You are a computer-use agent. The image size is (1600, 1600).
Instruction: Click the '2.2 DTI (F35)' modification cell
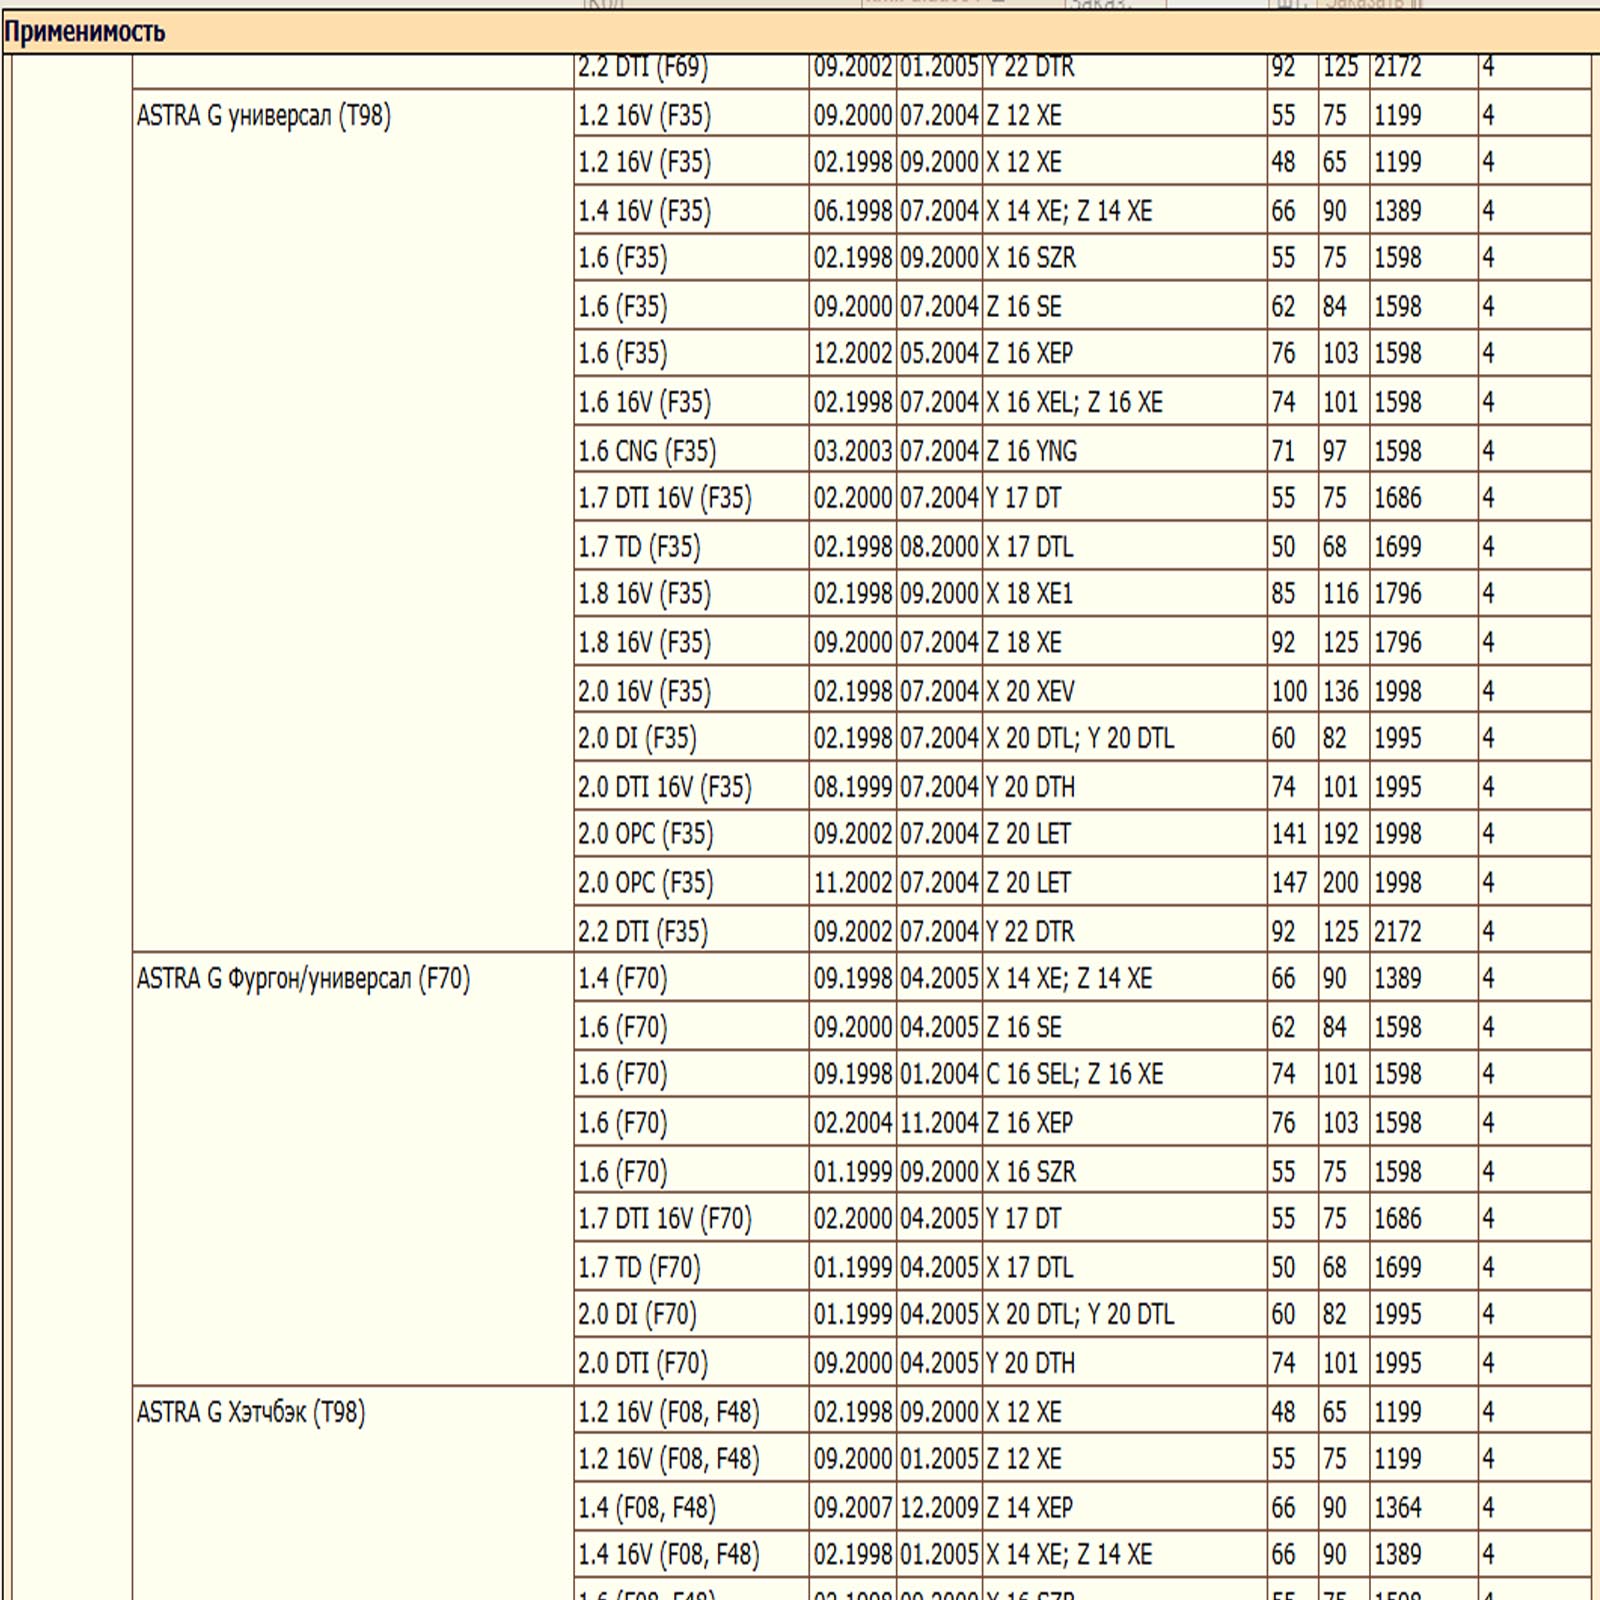pyautogui.click(x=643, y=931)
